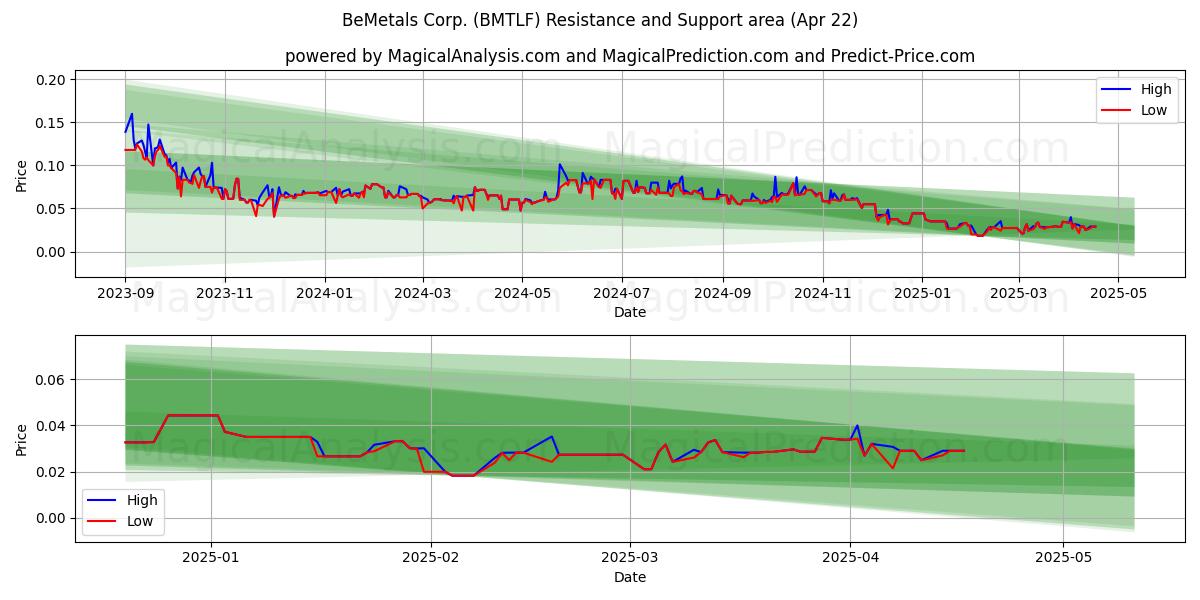Click the '2024-03' x-axis label on the top chart
The width and height of the screenshot is (1200, 600).
[423, 295]
